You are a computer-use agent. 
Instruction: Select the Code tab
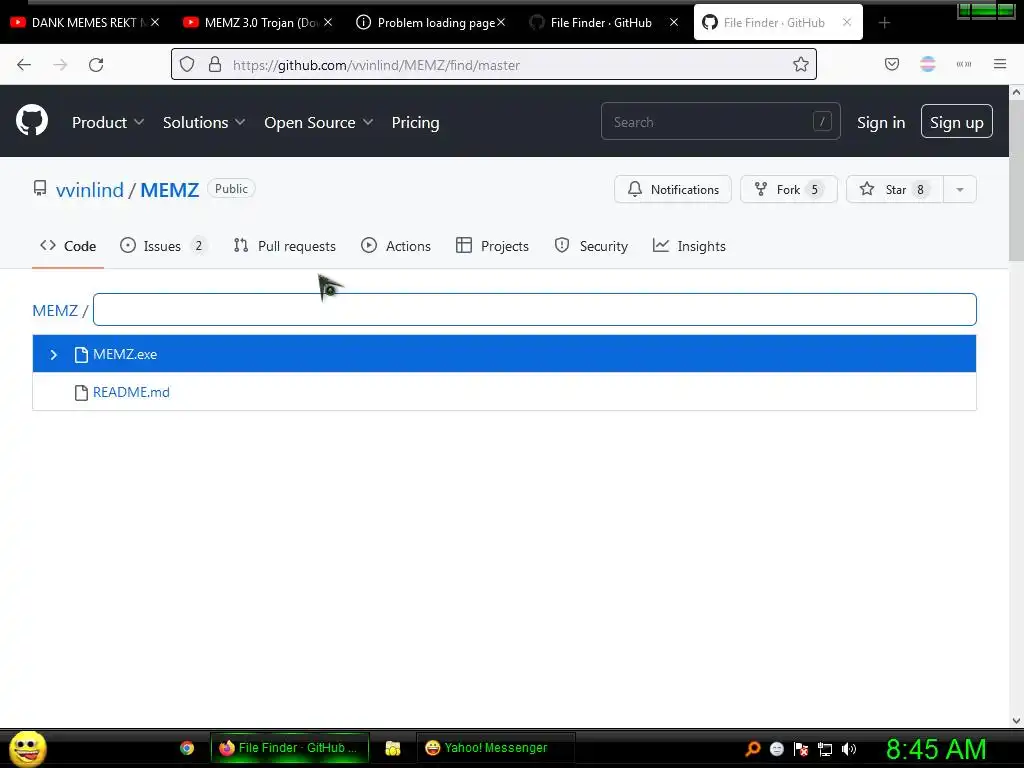pyautogui.click(x=68, y=246)
